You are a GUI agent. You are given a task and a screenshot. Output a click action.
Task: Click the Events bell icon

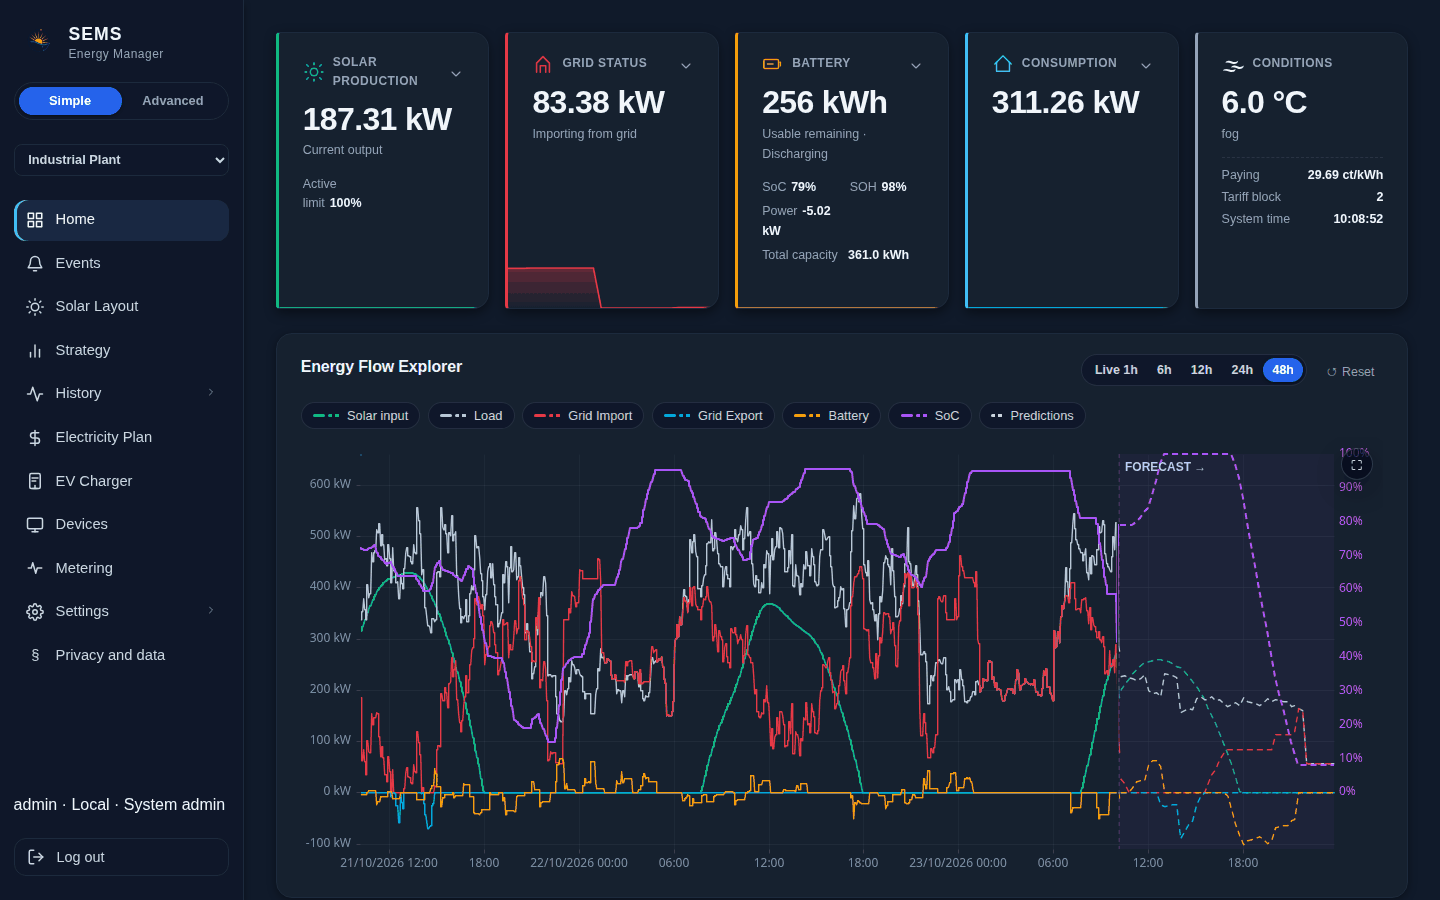35,263
